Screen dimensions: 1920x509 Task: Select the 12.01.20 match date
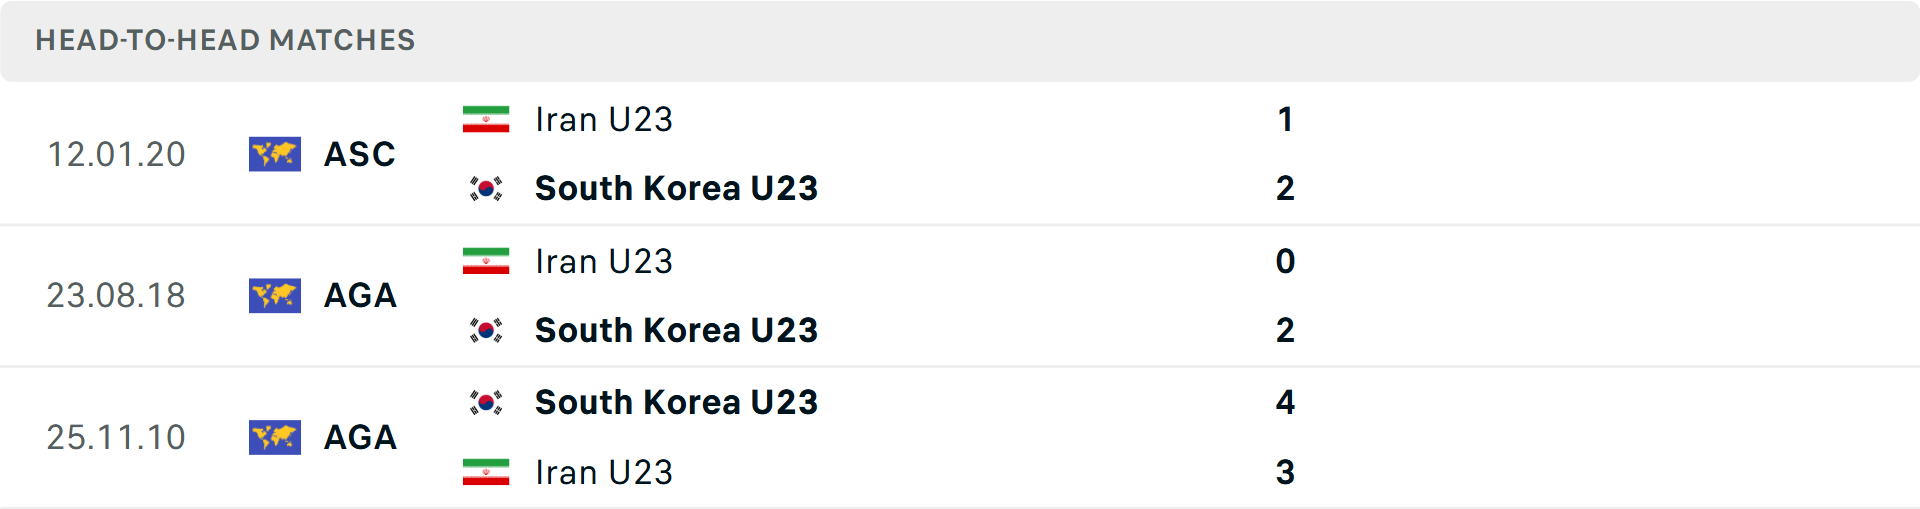(116, 154)
